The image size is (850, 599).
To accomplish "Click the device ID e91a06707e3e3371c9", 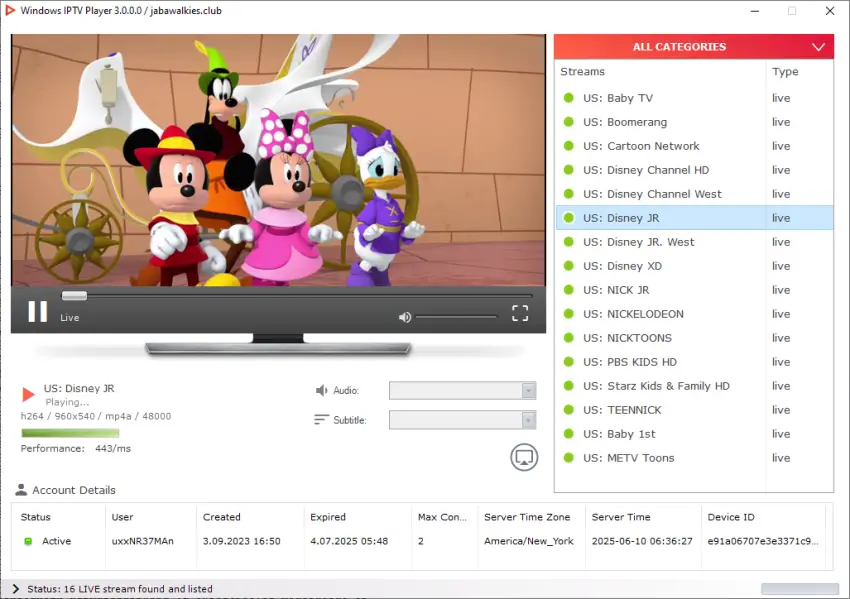I will pyautogui.click(x=763, y=541).
